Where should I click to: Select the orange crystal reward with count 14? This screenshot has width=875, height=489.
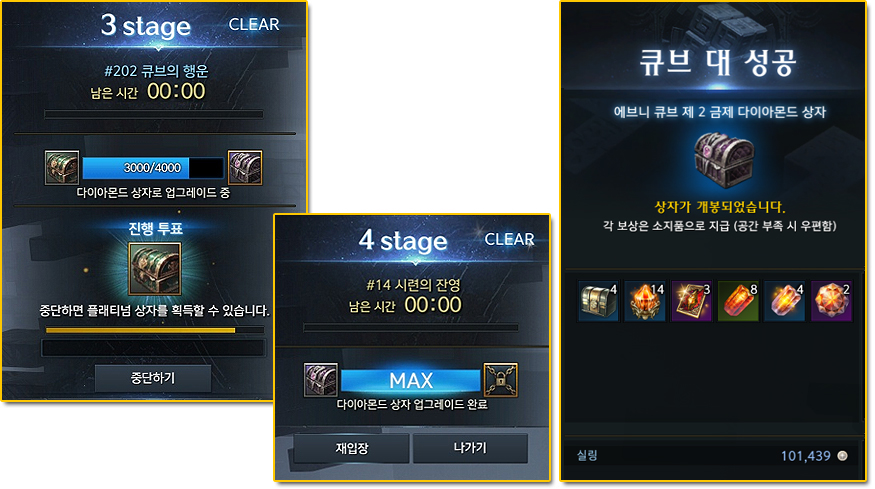click(x=645, y=301)
